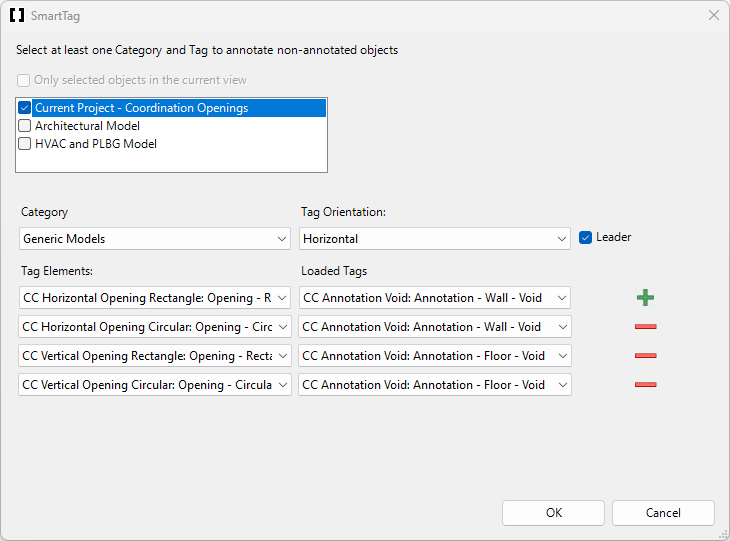Toggle Only selected objects in current view
730x541 pixels.
pos(23,80)
